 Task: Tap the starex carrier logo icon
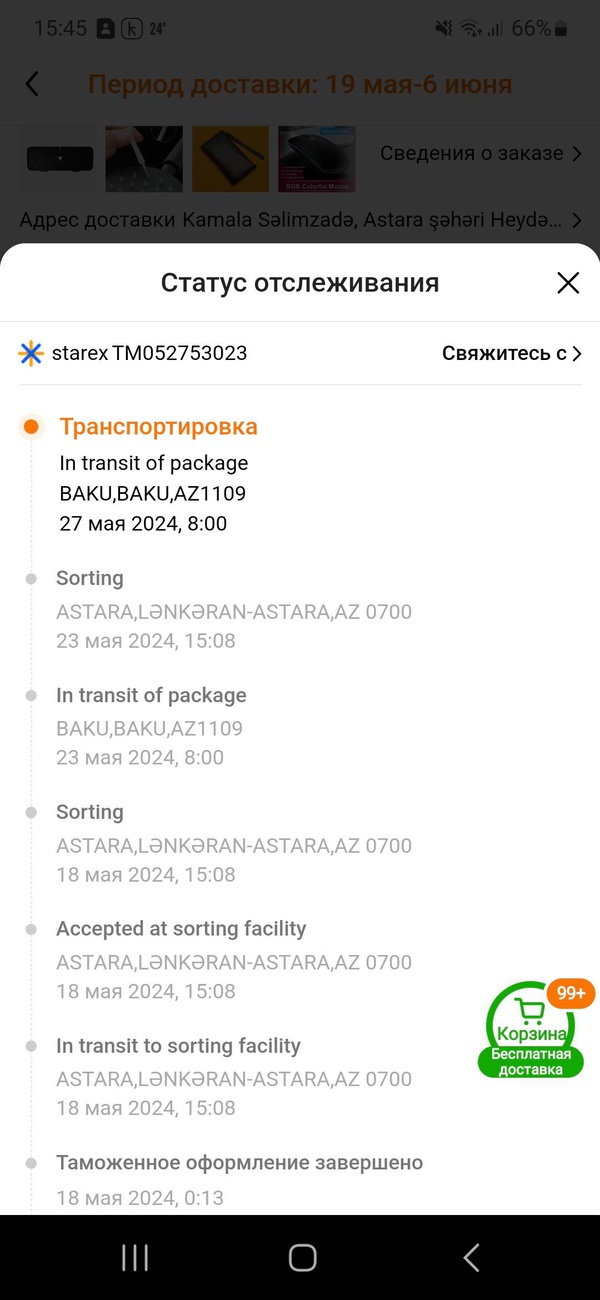[32, 353]
